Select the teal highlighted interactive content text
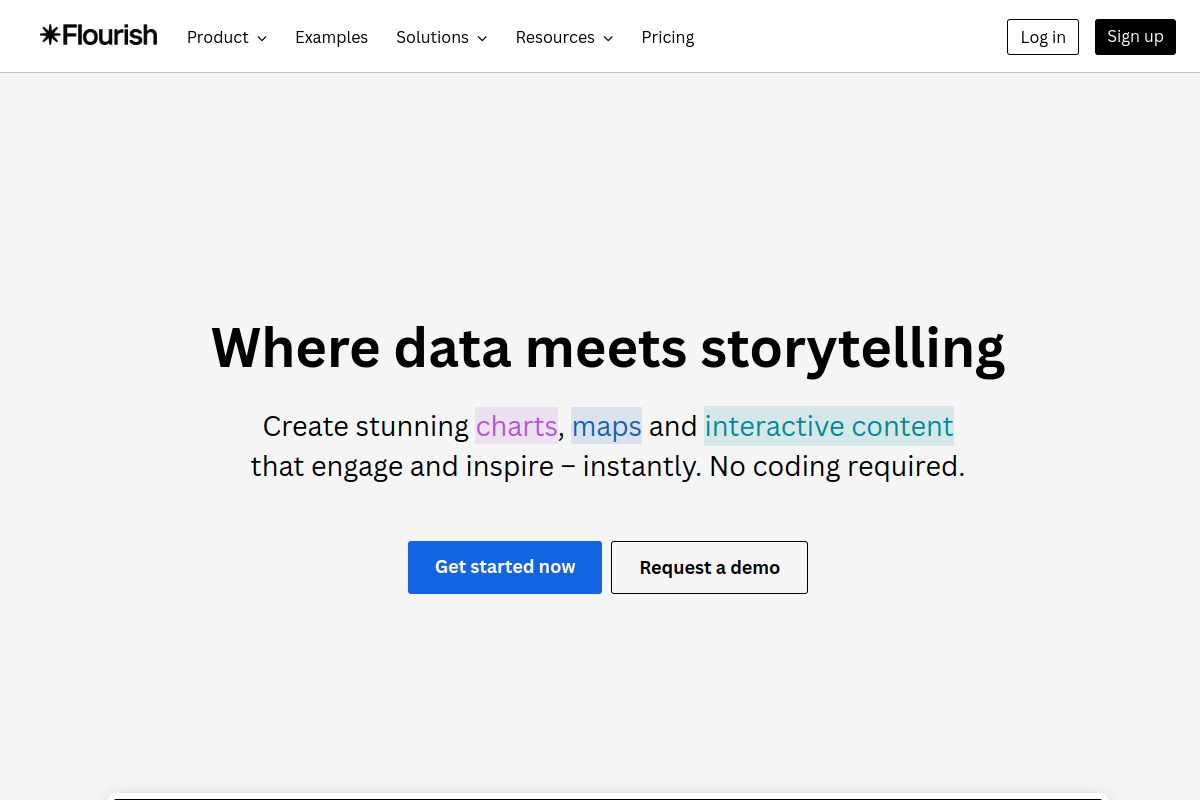1200x800 pixels. click(x=829, y=426)
